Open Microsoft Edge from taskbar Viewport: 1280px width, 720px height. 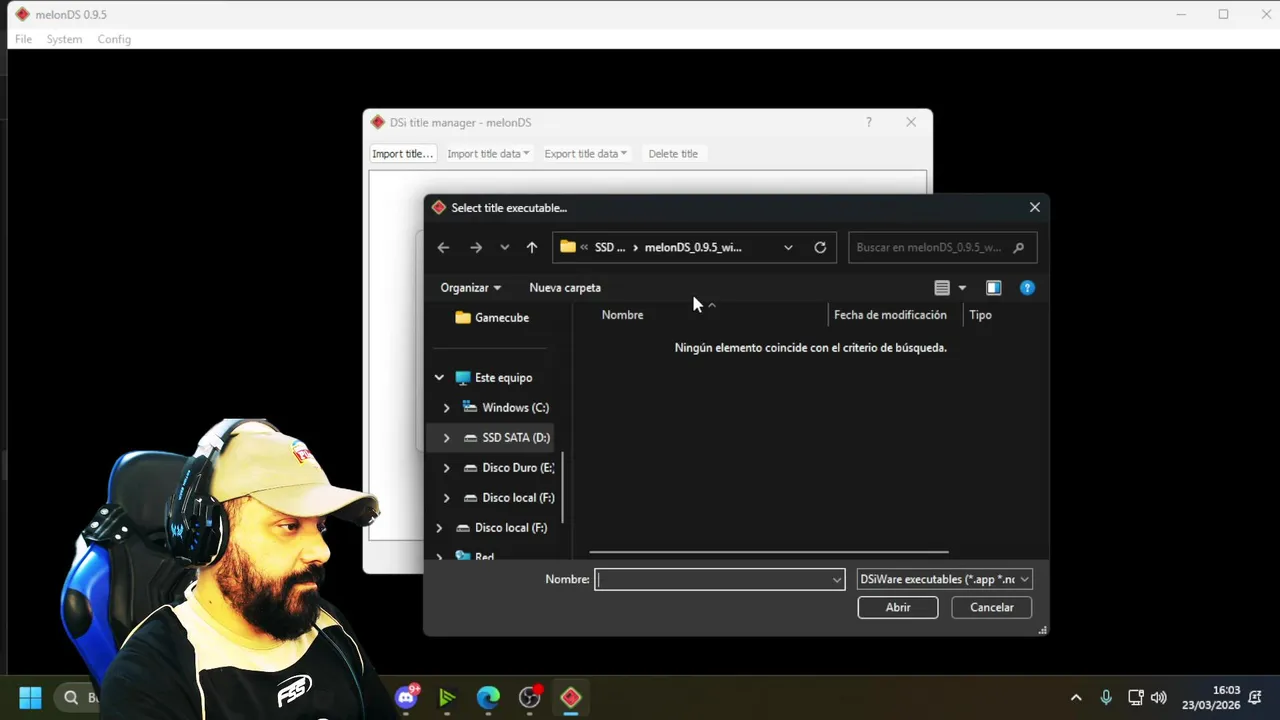488,697
